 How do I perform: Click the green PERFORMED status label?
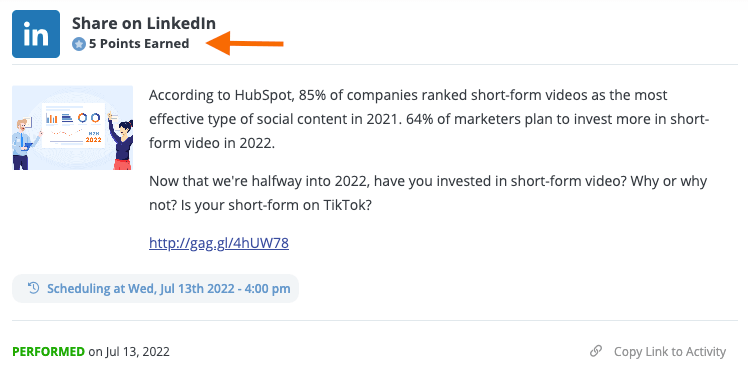[x=48, y=352]
